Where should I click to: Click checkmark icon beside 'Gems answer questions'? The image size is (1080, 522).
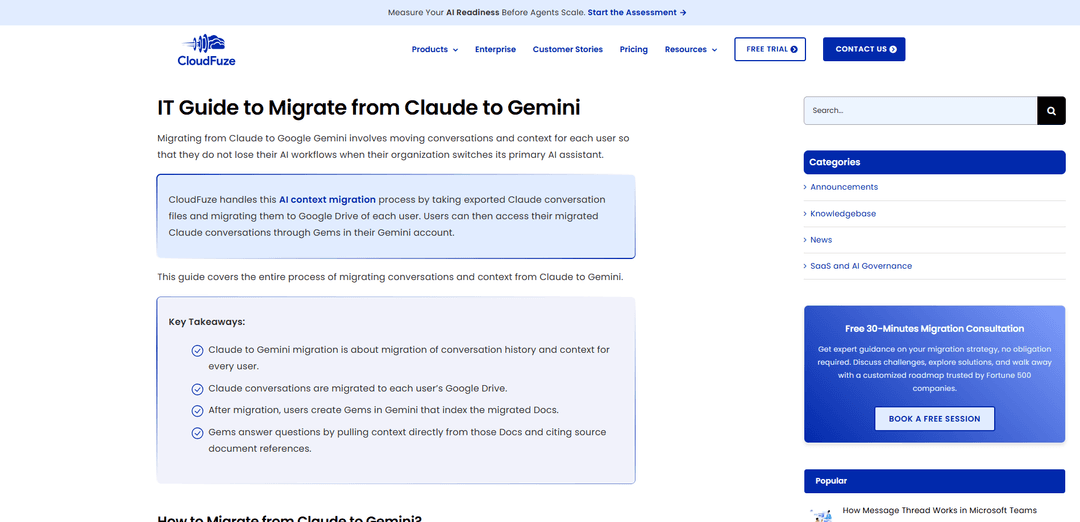tap(197, 433)
